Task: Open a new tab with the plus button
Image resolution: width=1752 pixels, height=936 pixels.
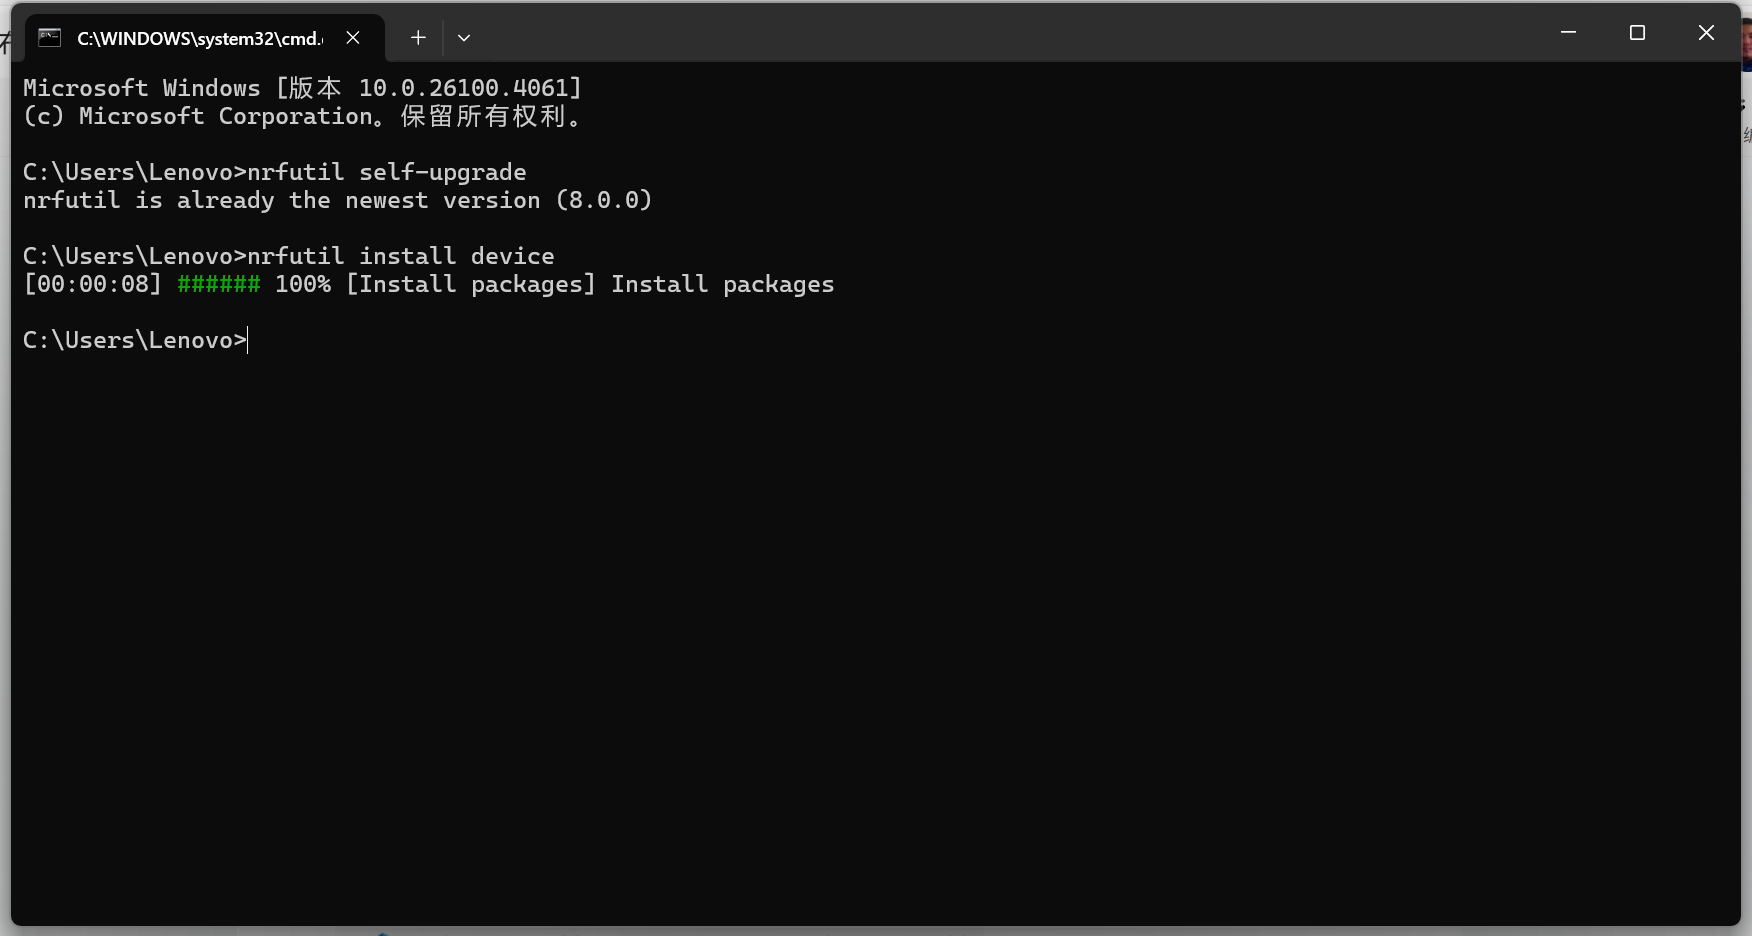Action: click(x=417, y=37)
